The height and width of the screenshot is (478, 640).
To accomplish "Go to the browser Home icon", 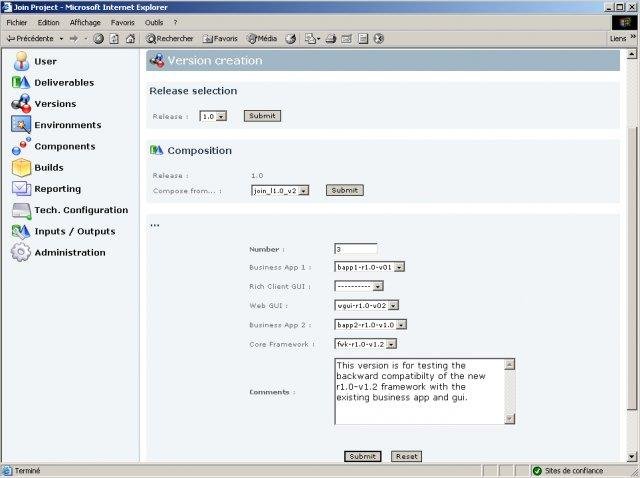I will 130,39.
